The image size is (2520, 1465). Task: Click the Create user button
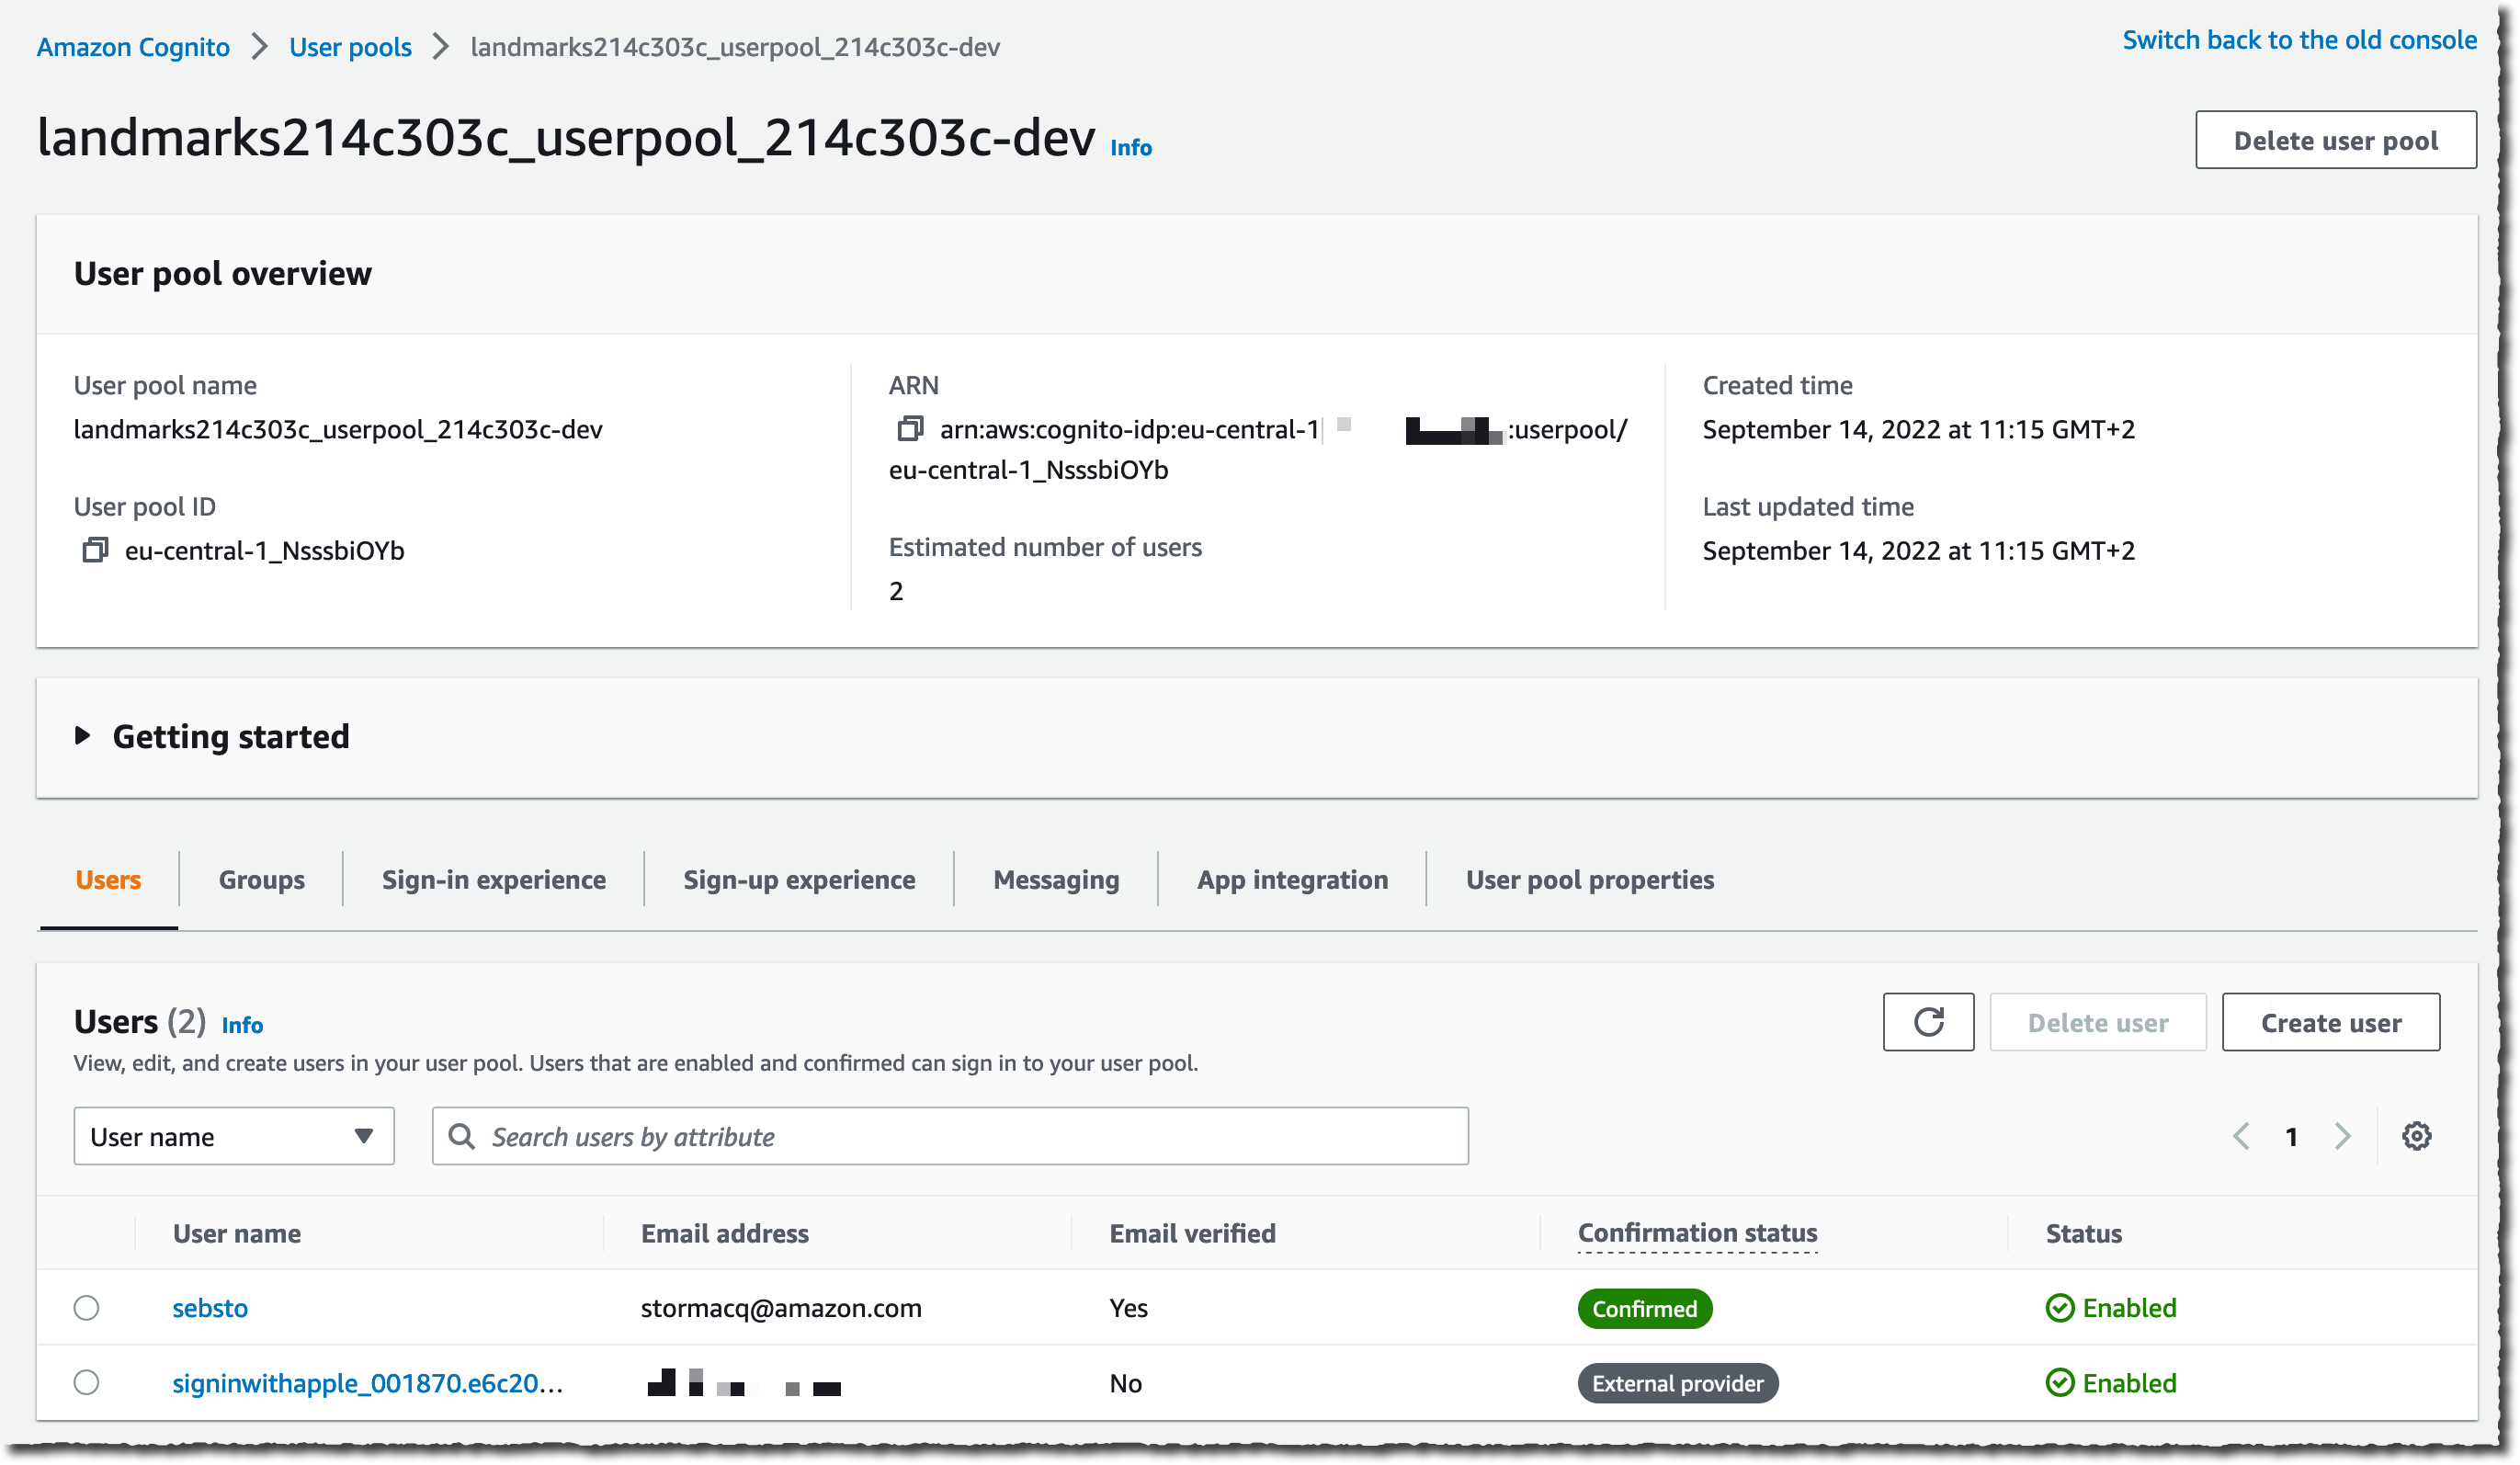click(2332, 1022)
